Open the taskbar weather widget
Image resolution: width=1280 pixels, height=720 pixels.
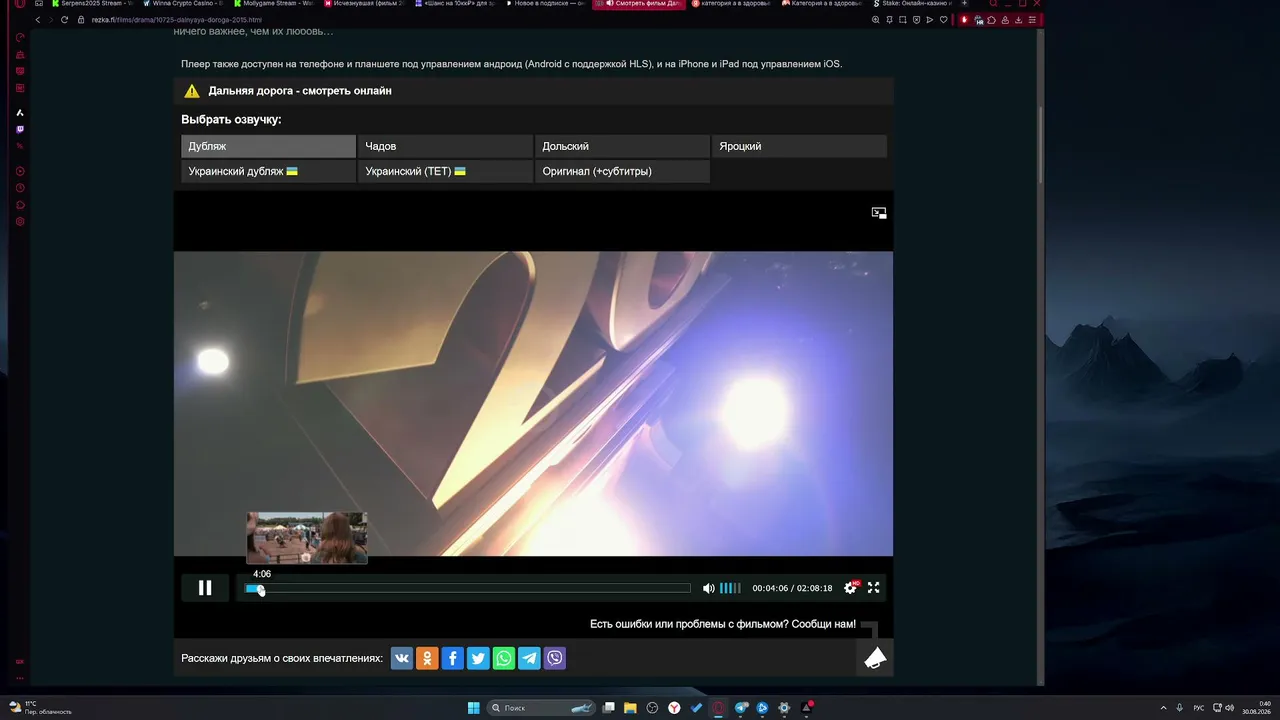pyautogui.click(x=40, y=708)
